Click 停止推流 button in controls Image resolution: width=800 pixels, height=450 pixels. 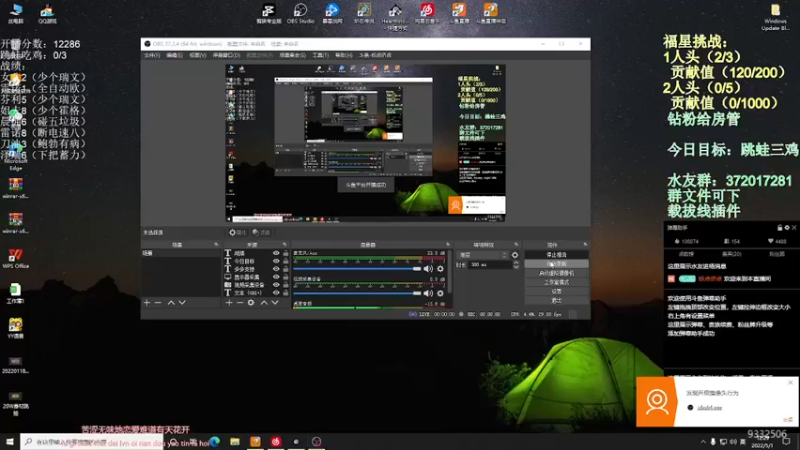click(556, 255)
